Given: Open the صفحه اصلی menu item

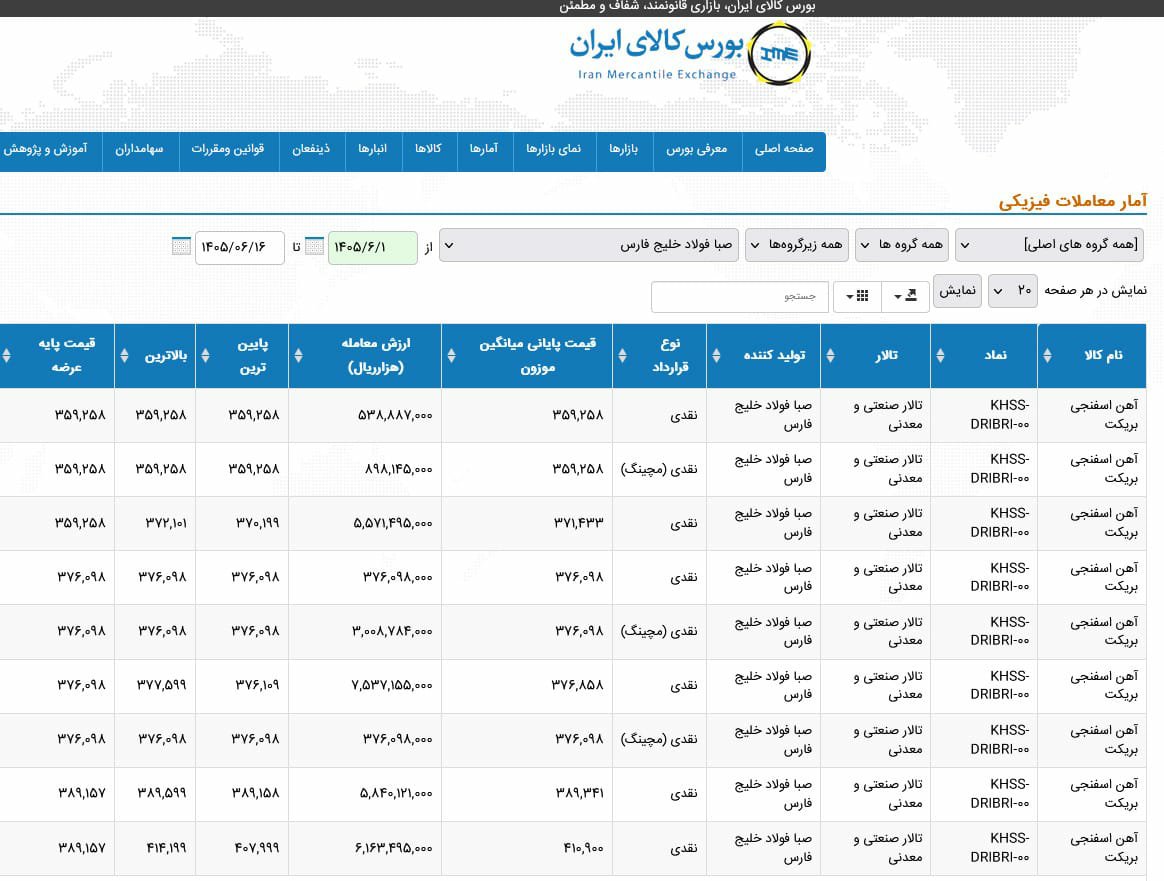Looking at the screenshot, I should pos(784,149).
